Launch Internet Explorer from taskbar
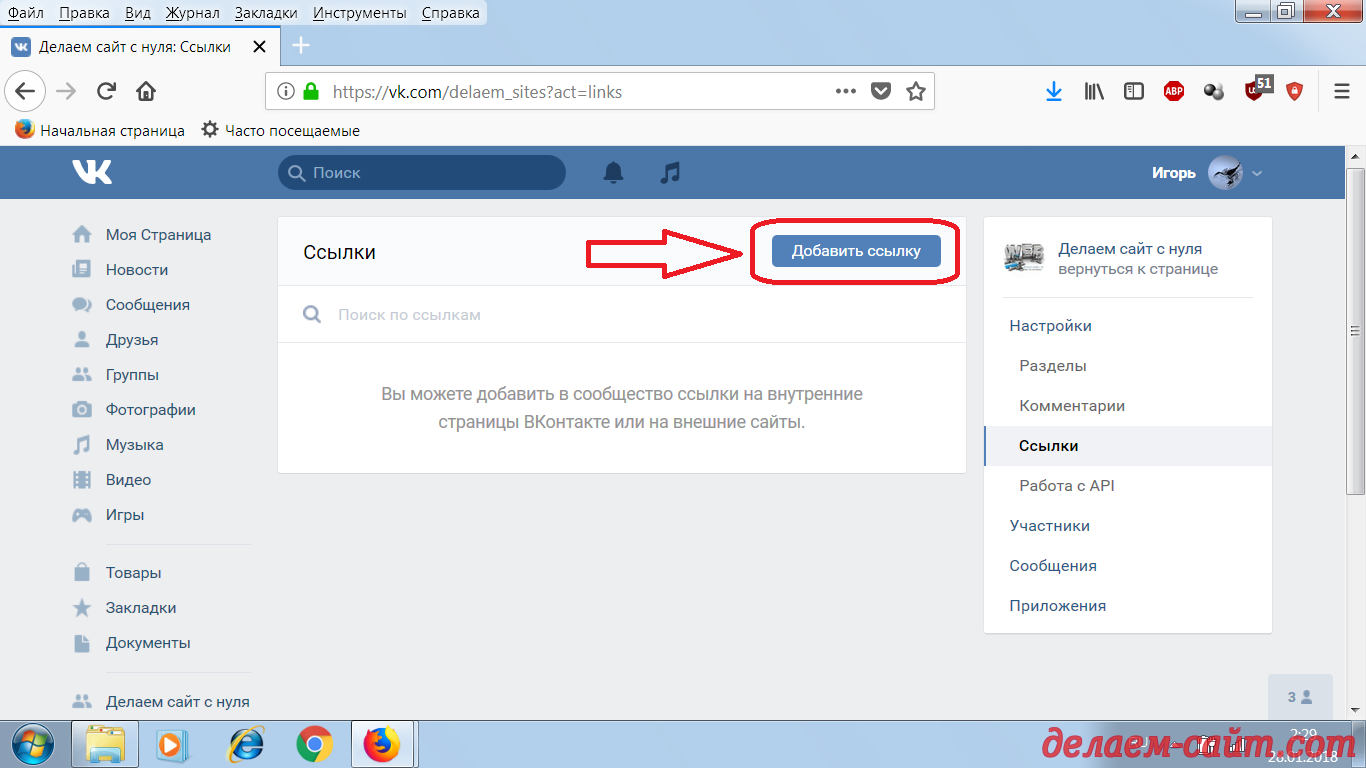The height and width of the screenshot is (768, 1366). [245, 745]
